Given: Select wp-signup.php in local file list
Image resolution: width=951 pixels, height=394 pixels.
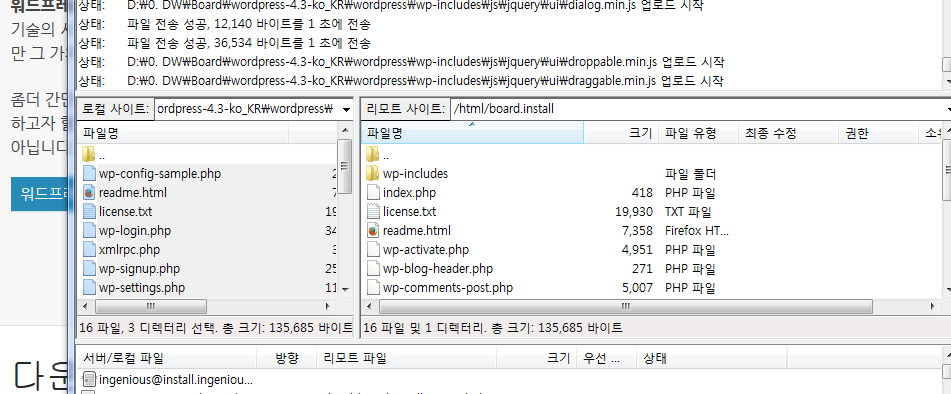Looking at the screenshot, I should 139,268.
